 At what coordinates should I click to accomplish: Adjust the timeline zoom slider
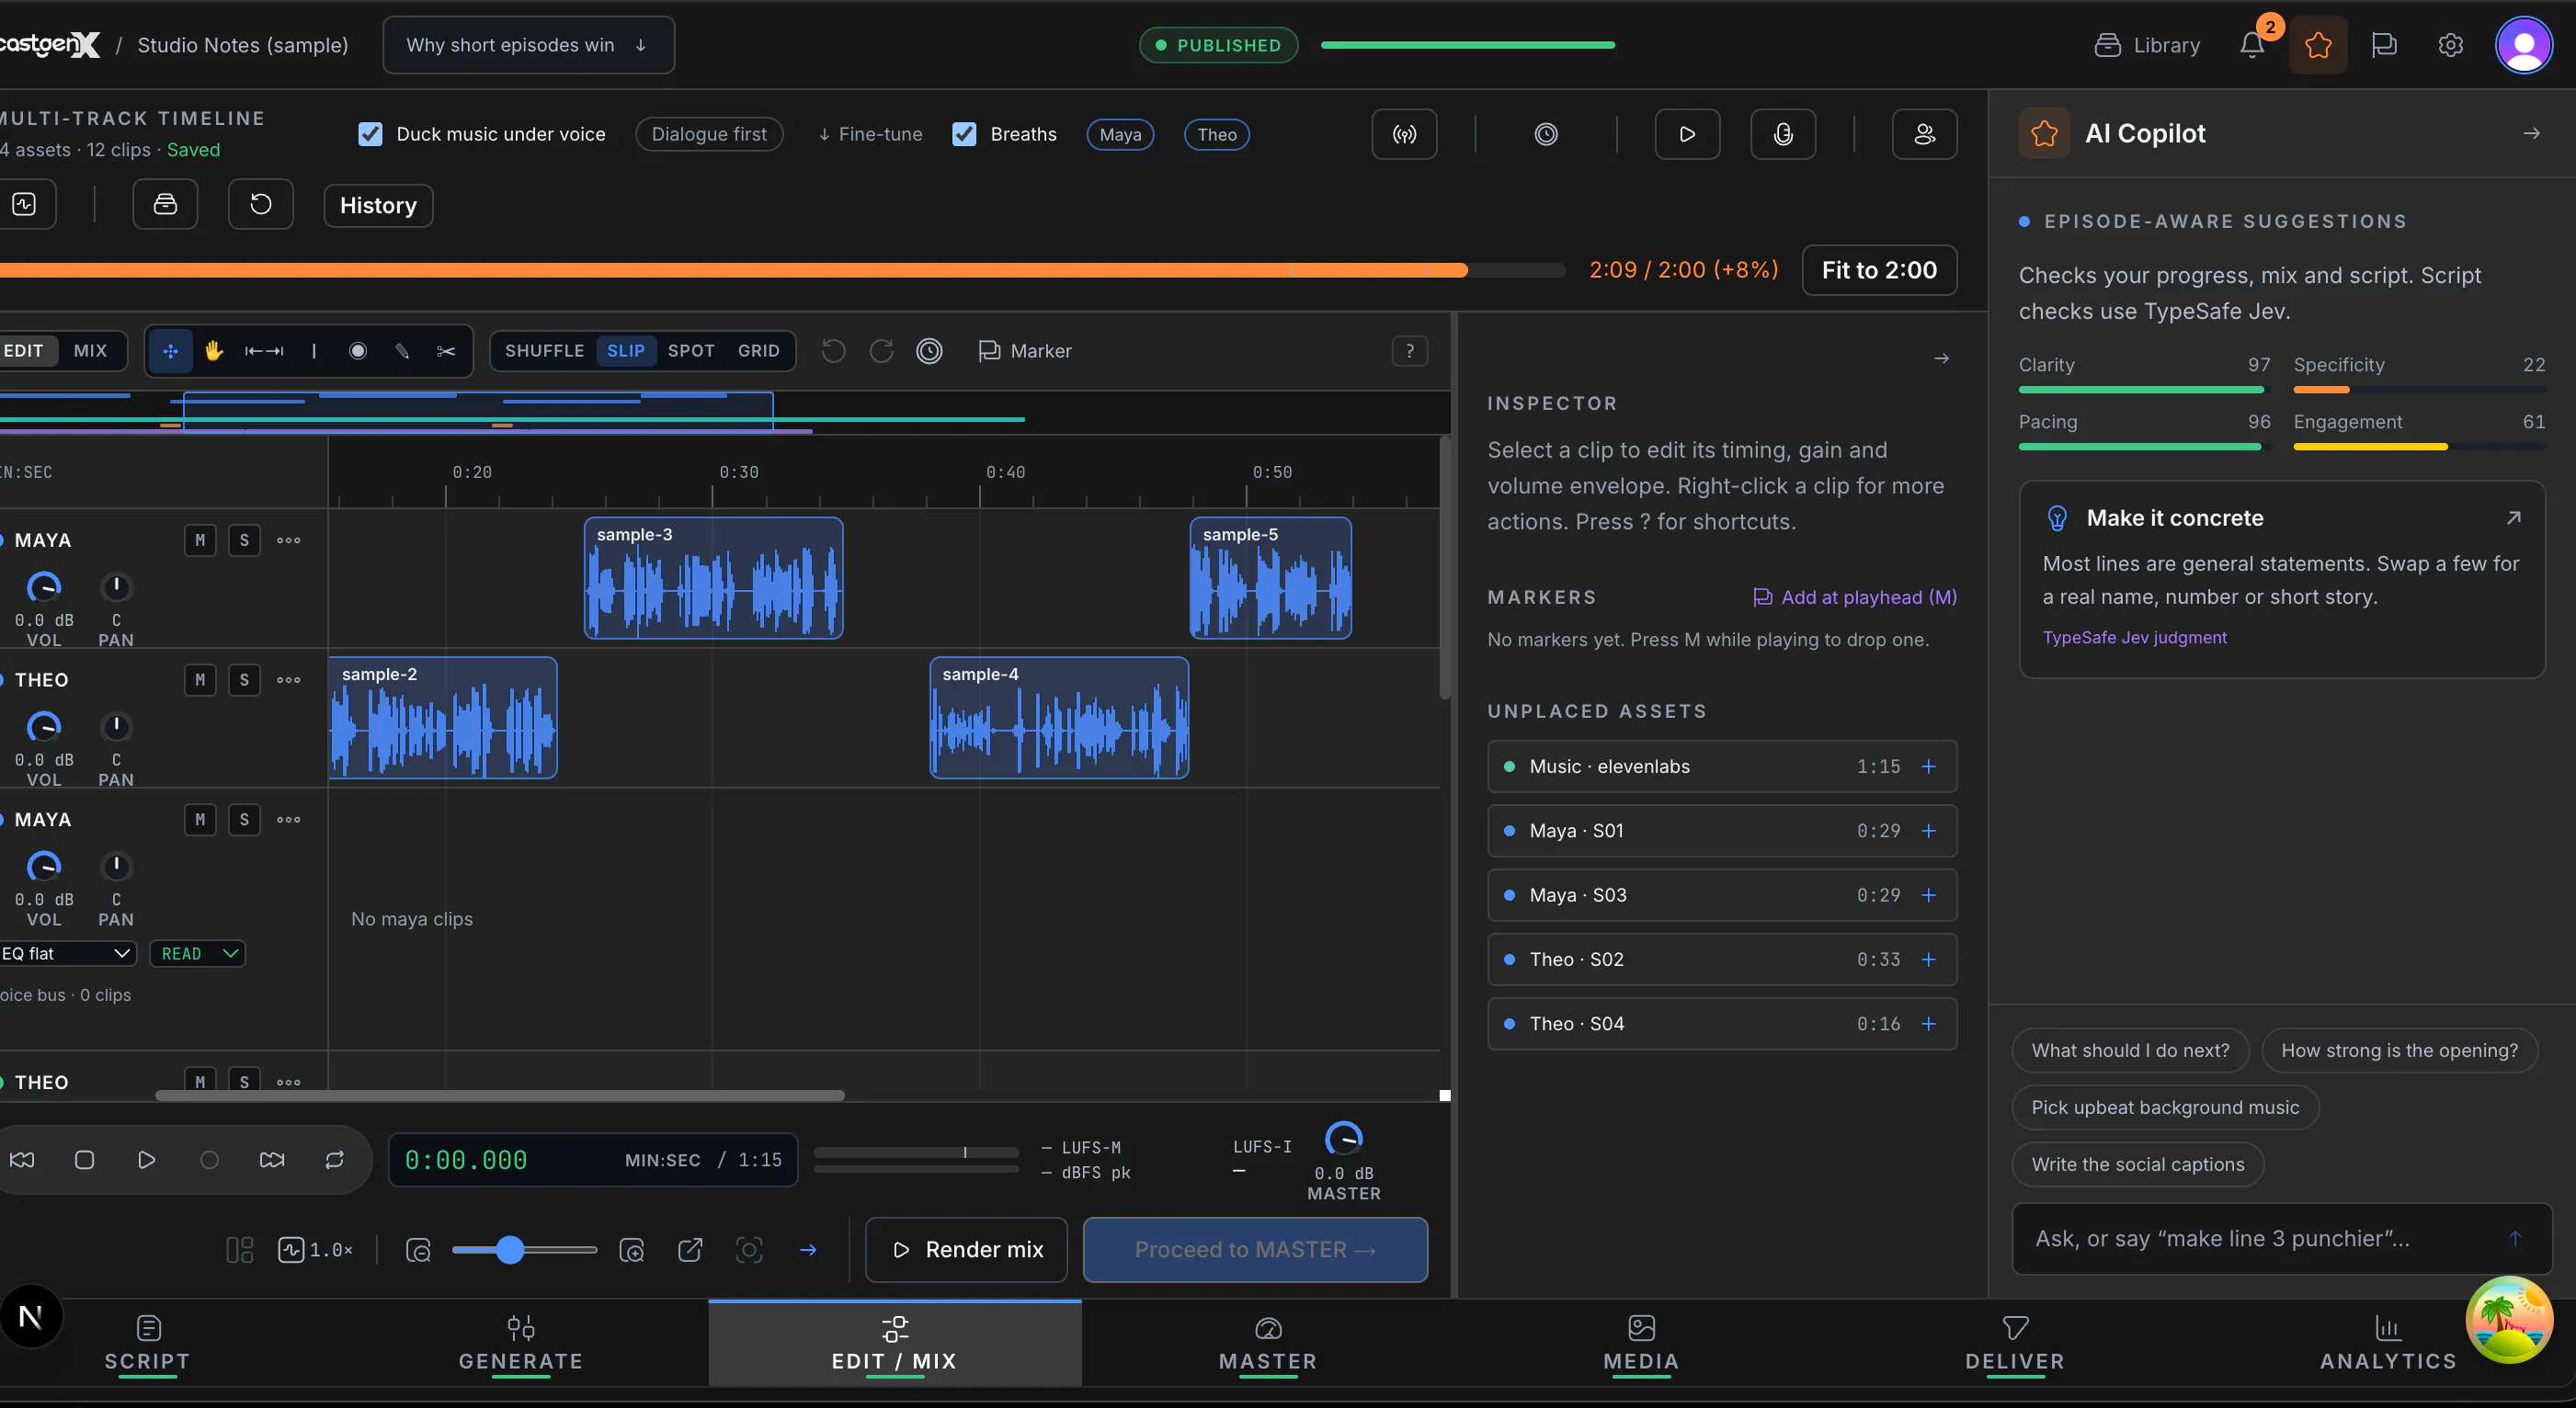[x=524, y=1250]
